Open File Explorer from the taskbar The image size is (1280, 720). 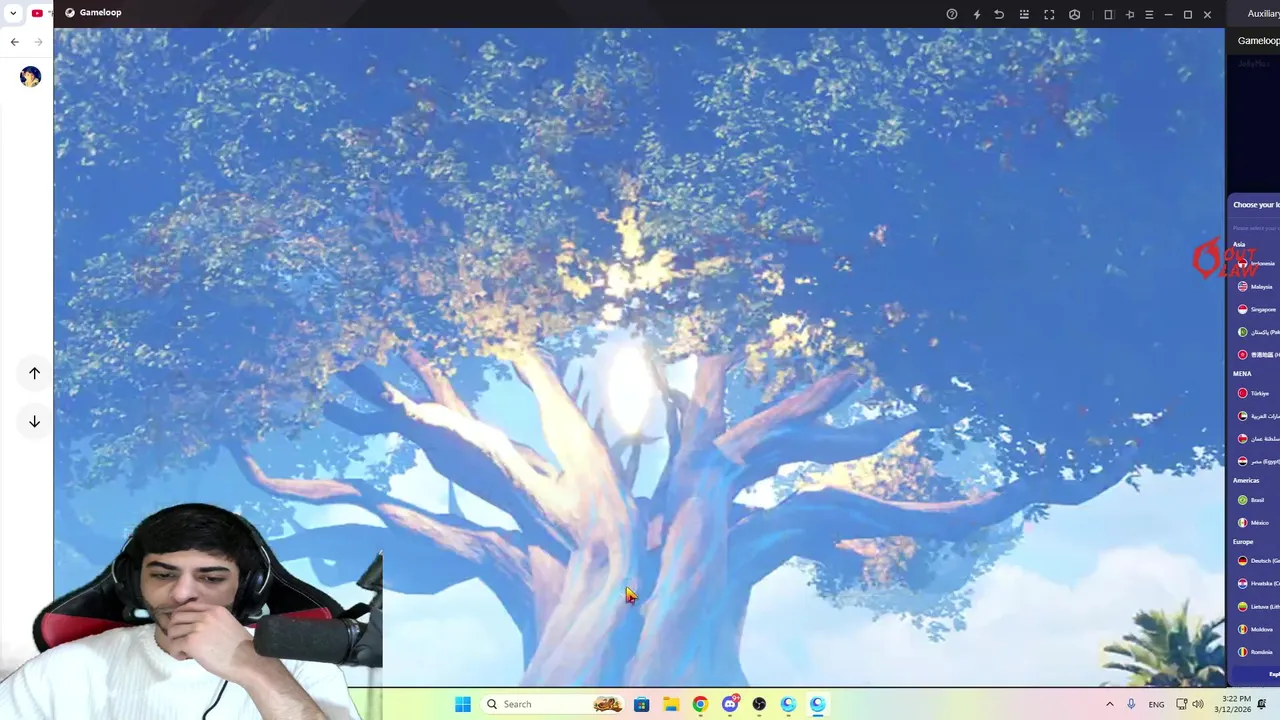(x=671, y=704)
